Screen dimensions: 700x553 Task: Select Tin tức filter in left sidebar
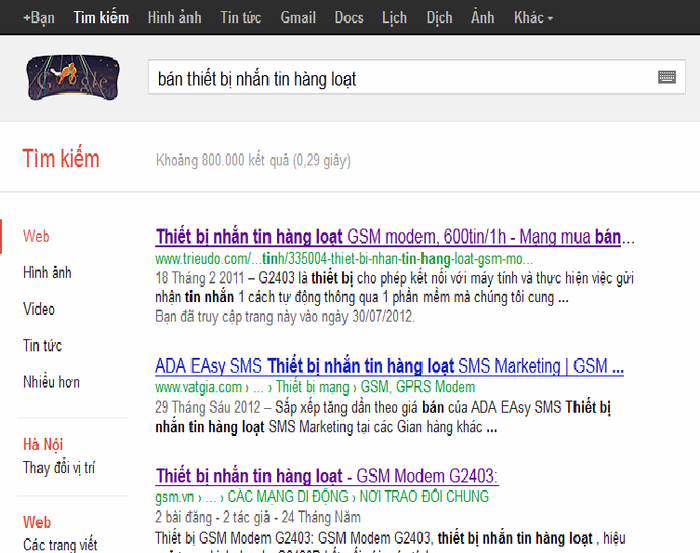pos(42,346)
